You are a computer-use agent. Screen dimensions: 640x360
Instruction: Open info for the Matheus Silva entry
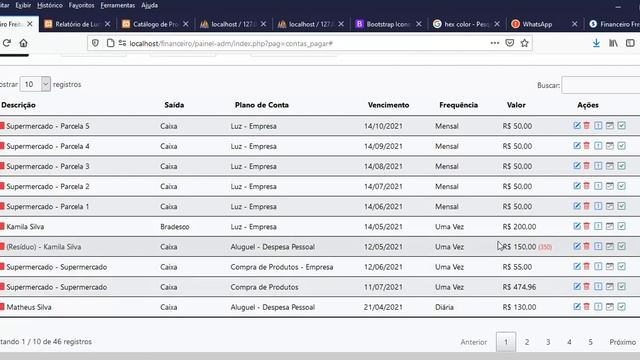pos(598,307)
